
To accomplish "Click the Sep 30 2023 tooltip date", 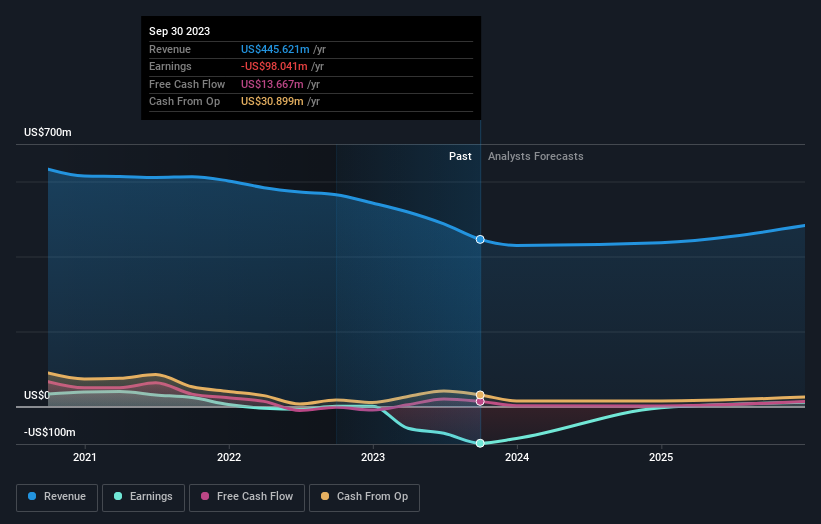I will [180, 31].
